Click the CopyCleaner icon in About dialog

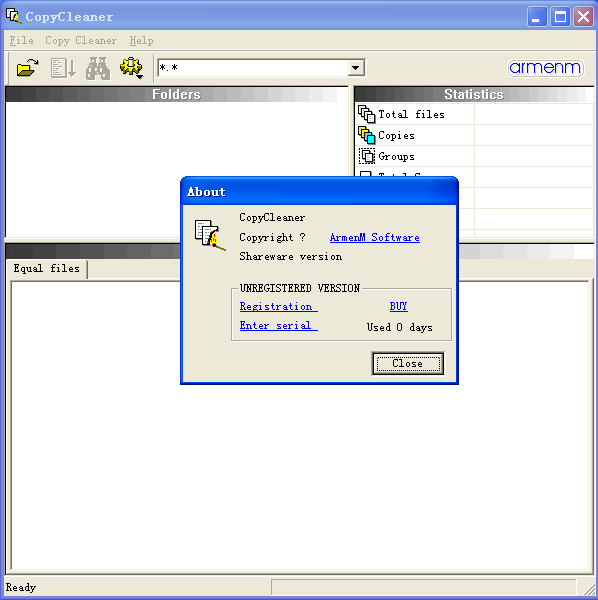coord(210,235)
